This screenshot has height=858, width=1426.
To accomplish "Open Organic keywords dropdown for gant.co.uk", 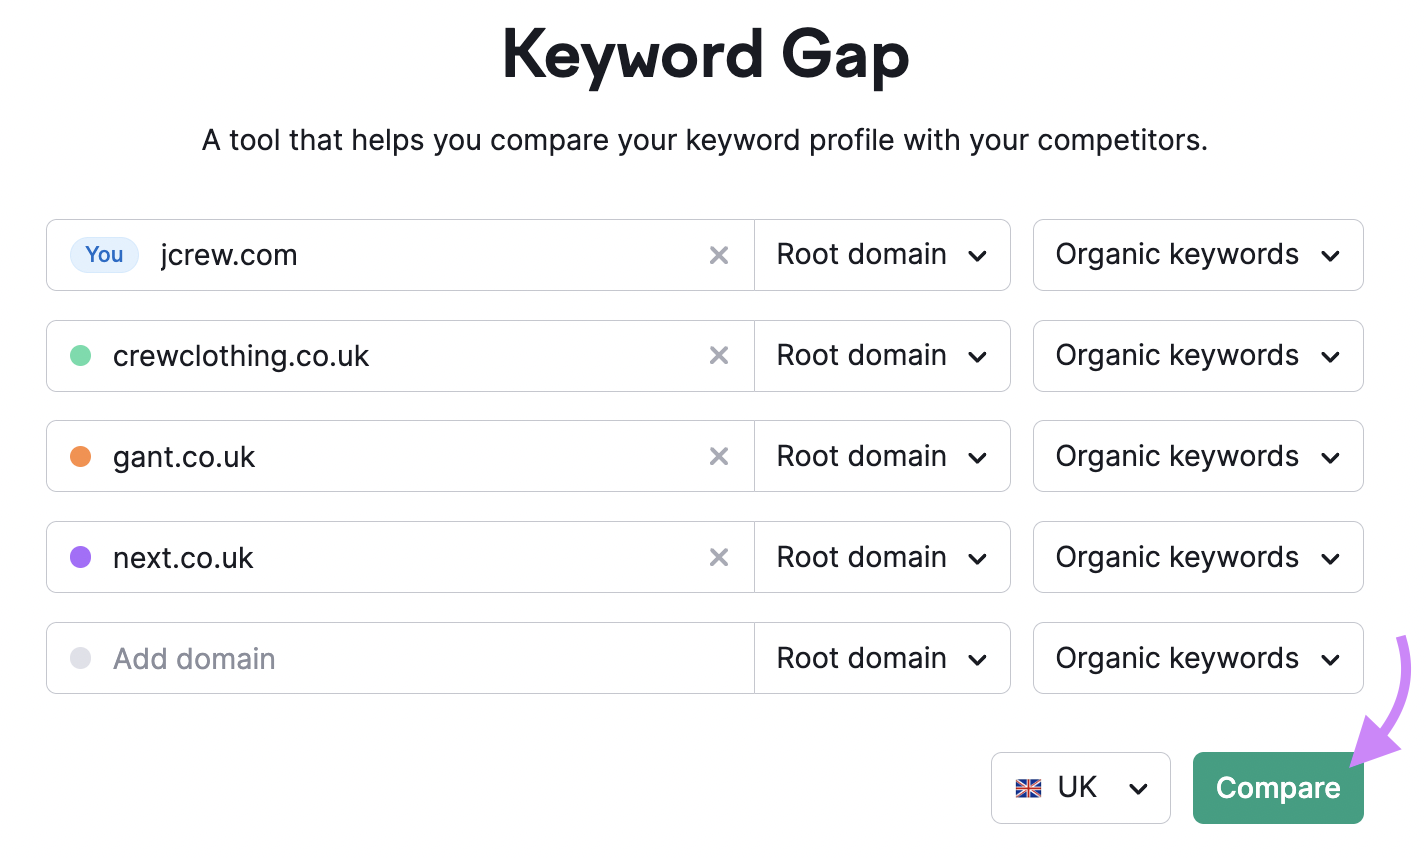I will 1197,456.
